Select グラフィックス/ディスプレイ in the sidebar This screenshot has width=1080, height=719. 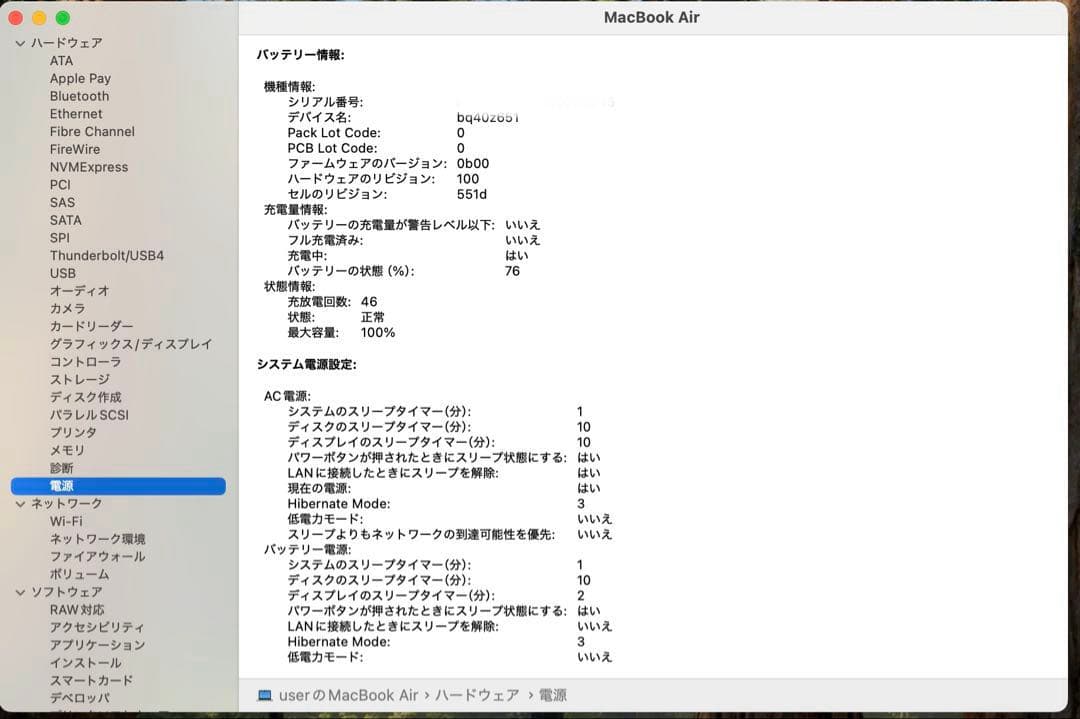point(131,344)
